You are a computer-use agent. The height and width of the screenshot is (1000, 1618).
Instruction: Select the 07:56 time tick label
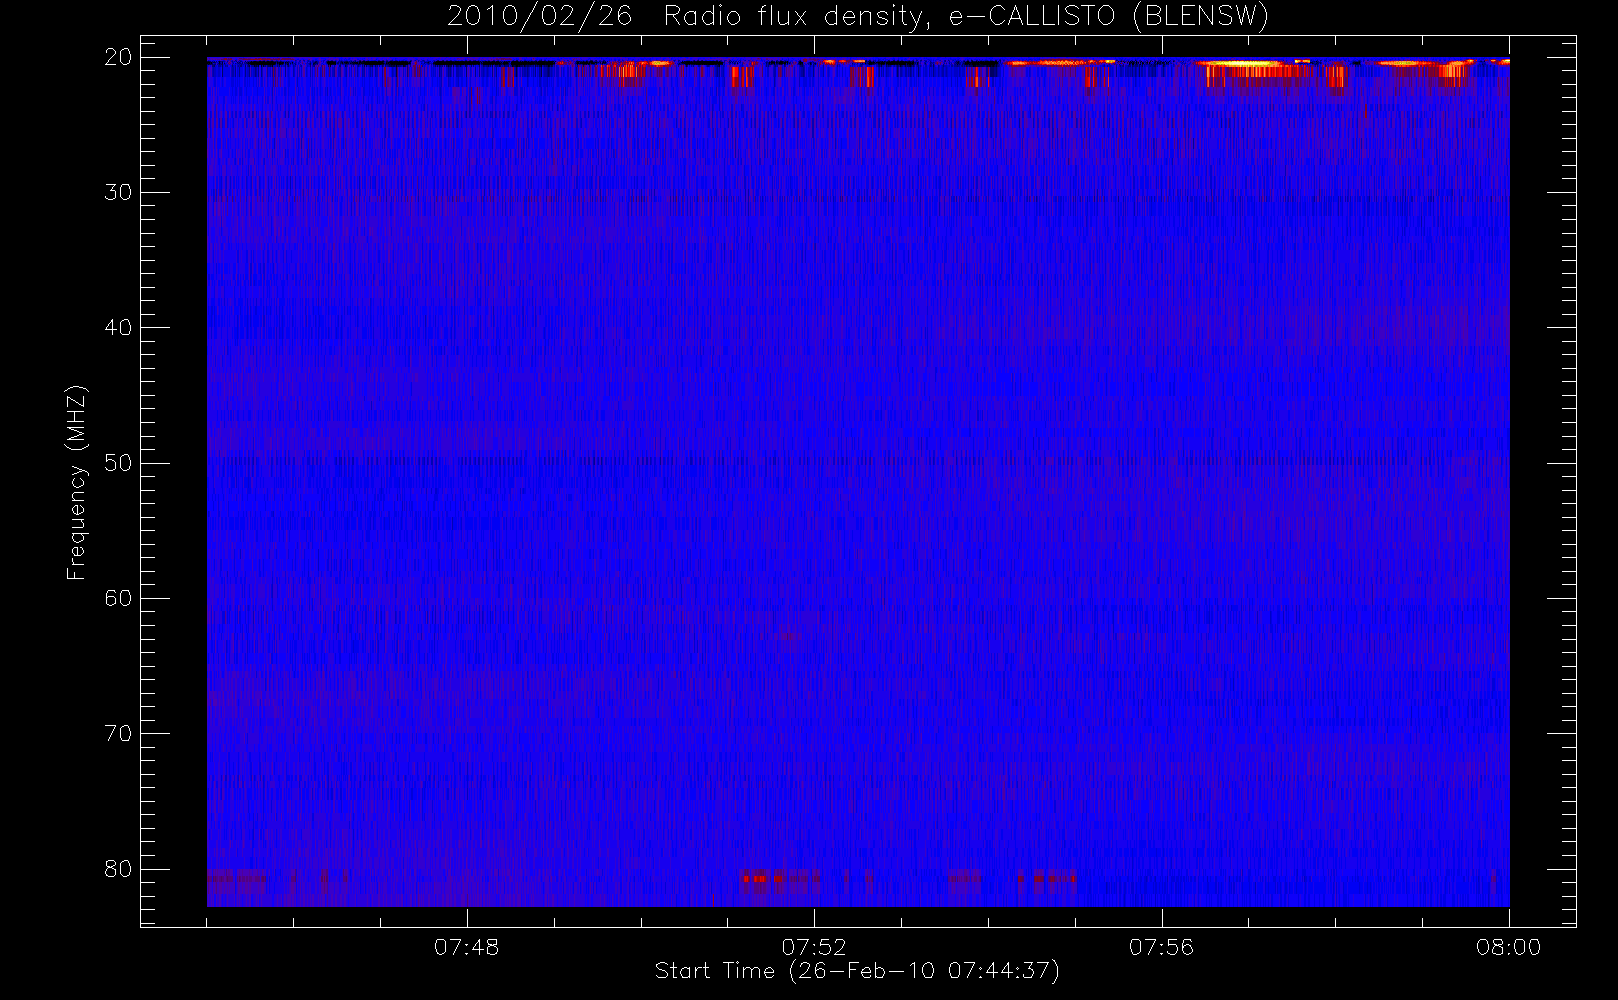pyautogui.click(x=1161, y=947)
